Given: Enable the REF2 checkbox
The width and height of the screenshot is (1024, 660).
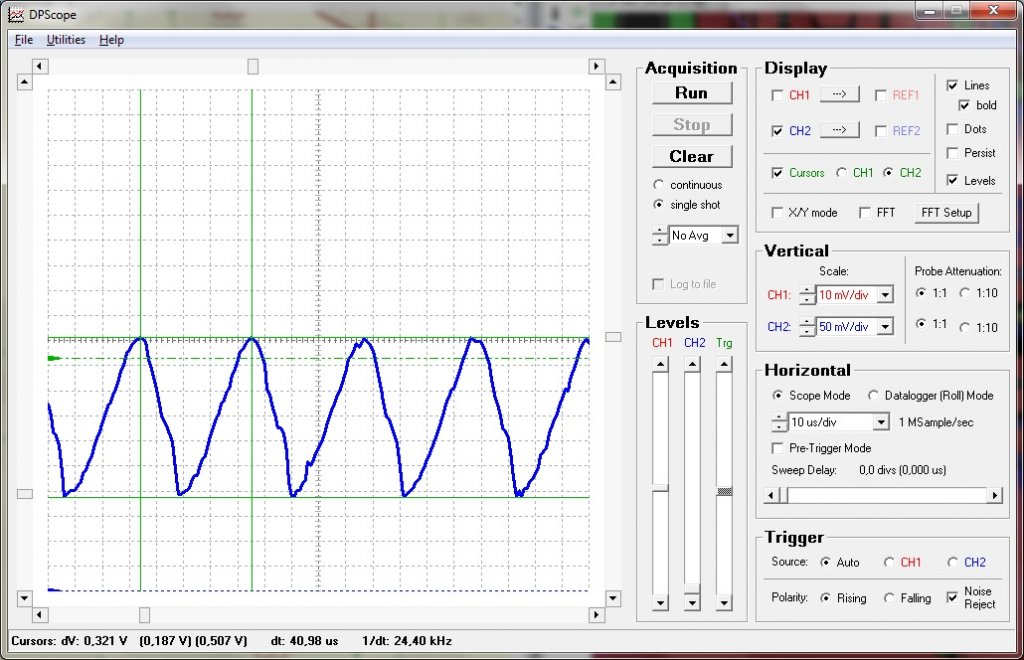Looking at the screenshot, I should 881,131.
